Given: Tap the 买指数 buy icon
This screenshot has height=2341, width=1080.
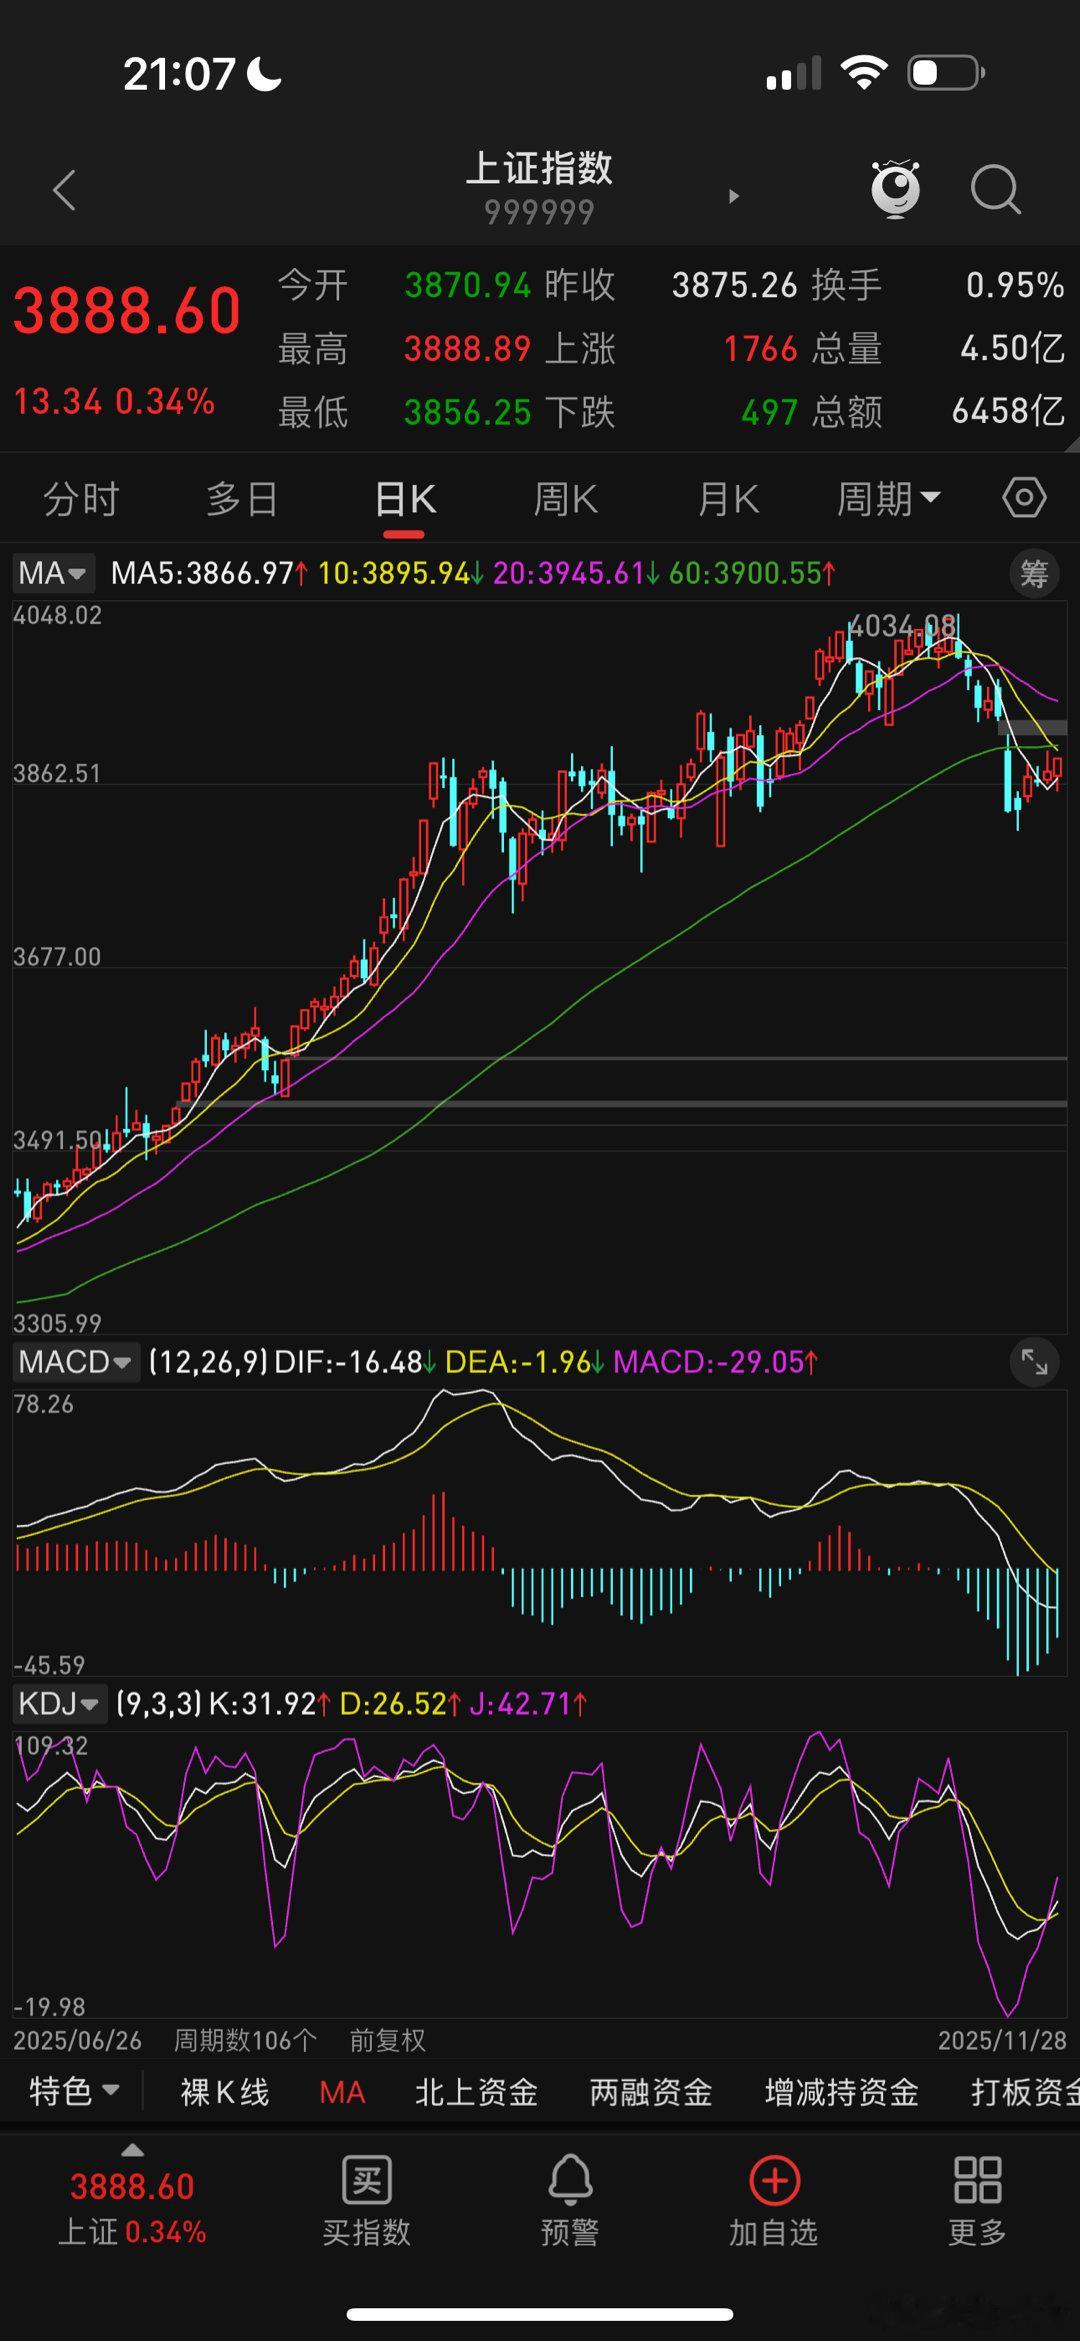Looking at the screenshot, I should pos(367,2180).
